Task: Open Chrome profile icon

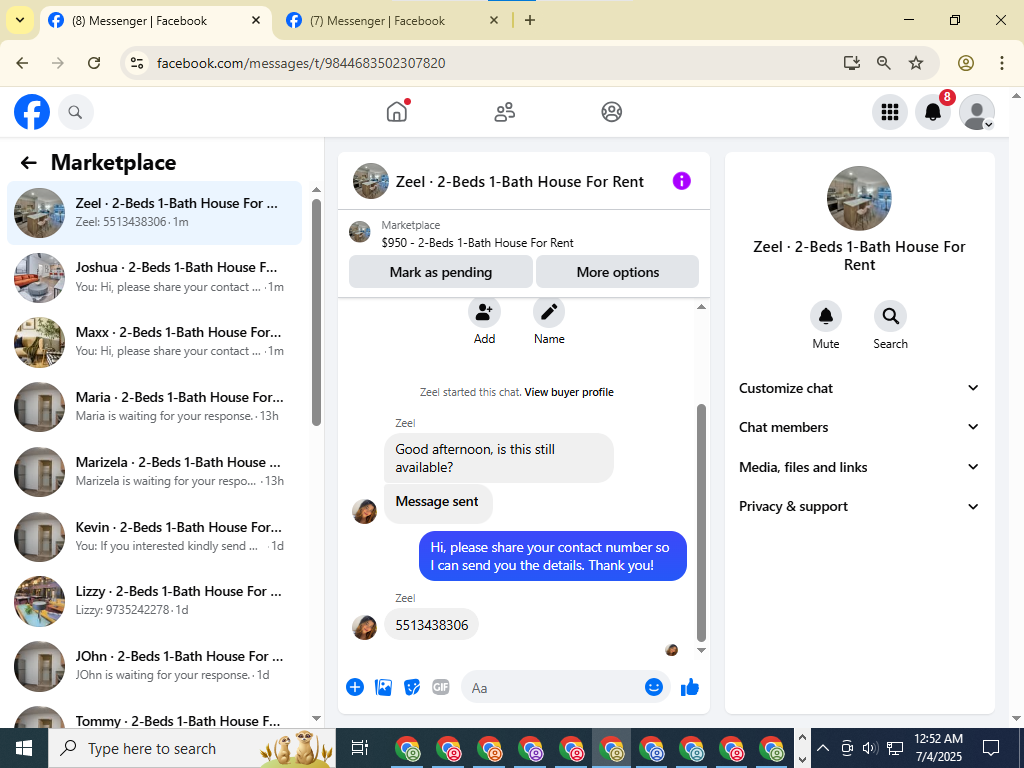Action: (x=966, y=63)
